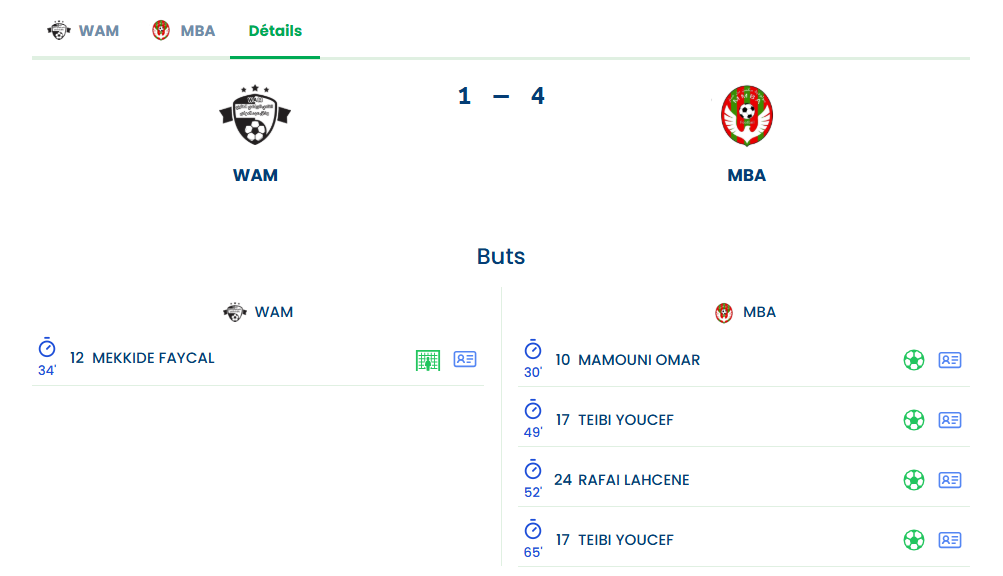Switch to the WAM tab

[x=84, y=30]
